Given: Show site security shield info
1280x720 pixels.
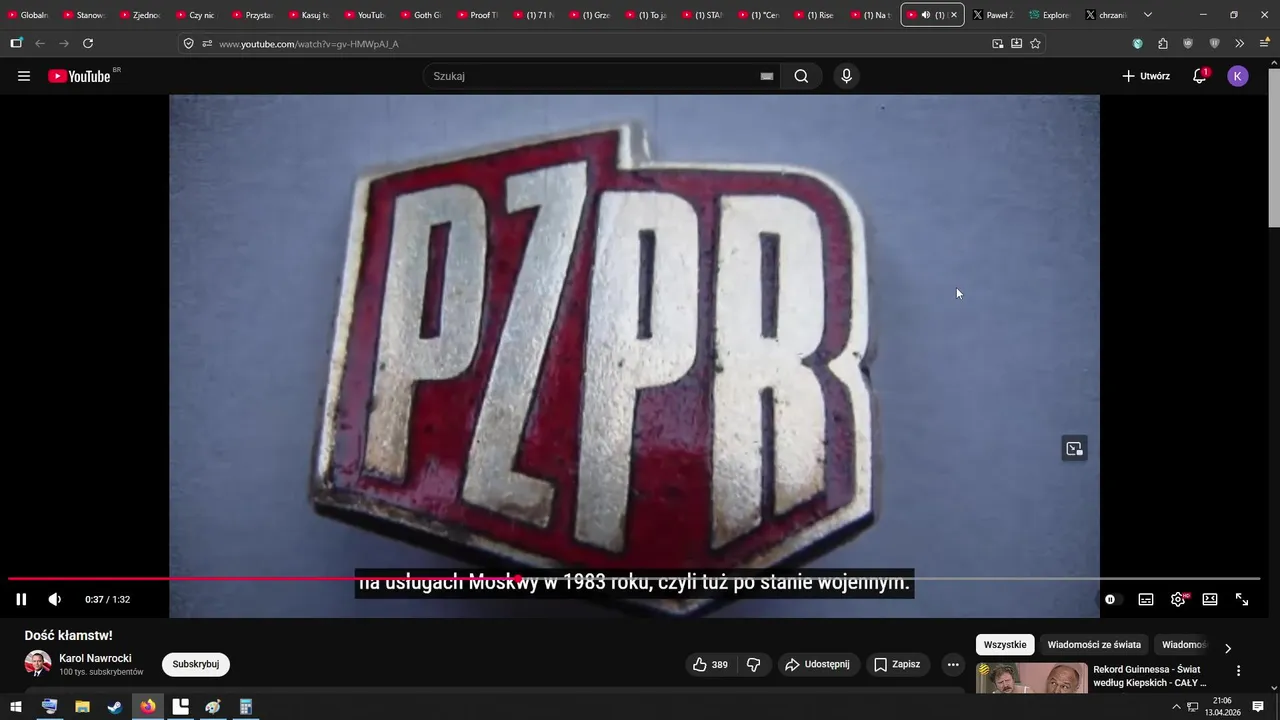Looking at the screenshot, I should click(188, 44).
